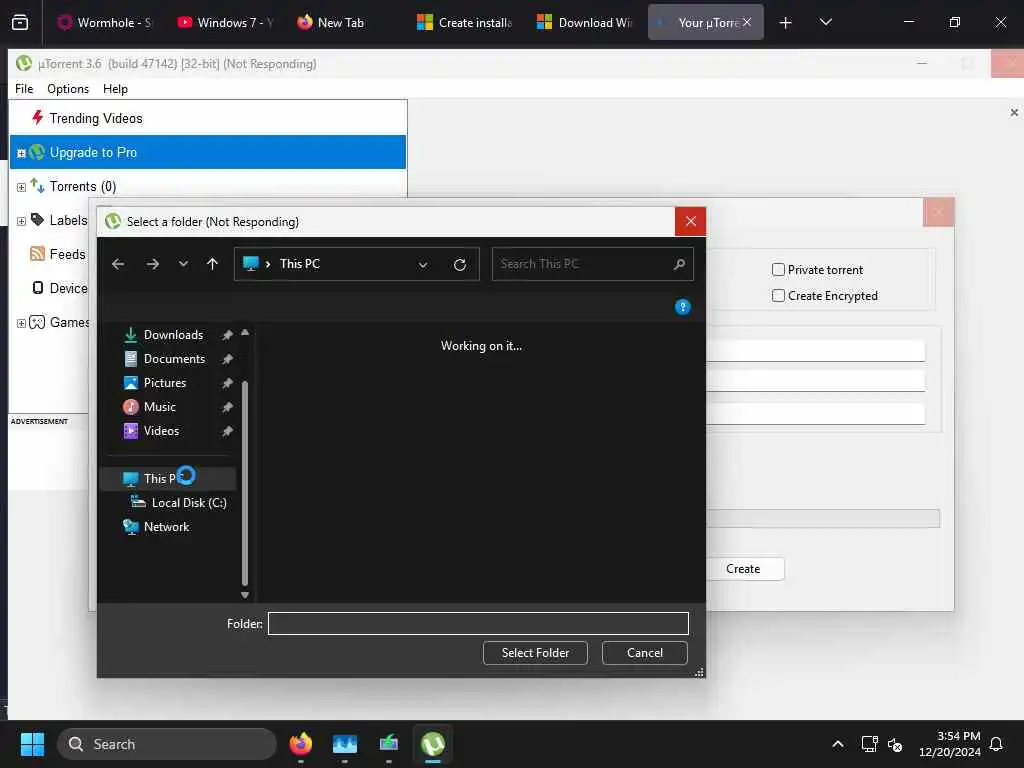
Task: Open the File menu
Action: 24,89
